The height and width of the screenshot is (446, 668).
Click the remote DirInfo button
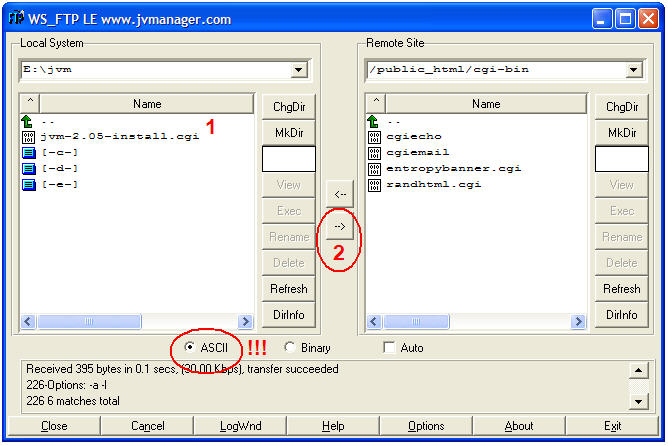(x=622, y=315)
